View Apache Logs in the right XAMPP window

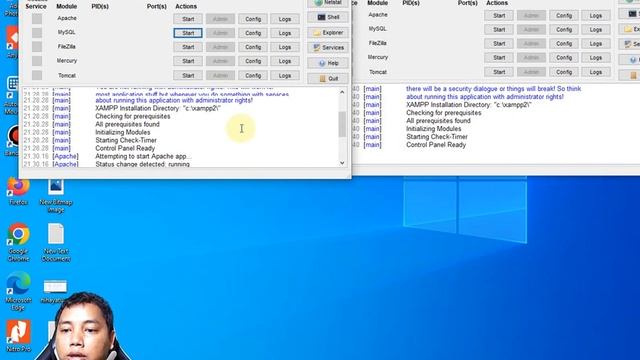coord(596,16)
